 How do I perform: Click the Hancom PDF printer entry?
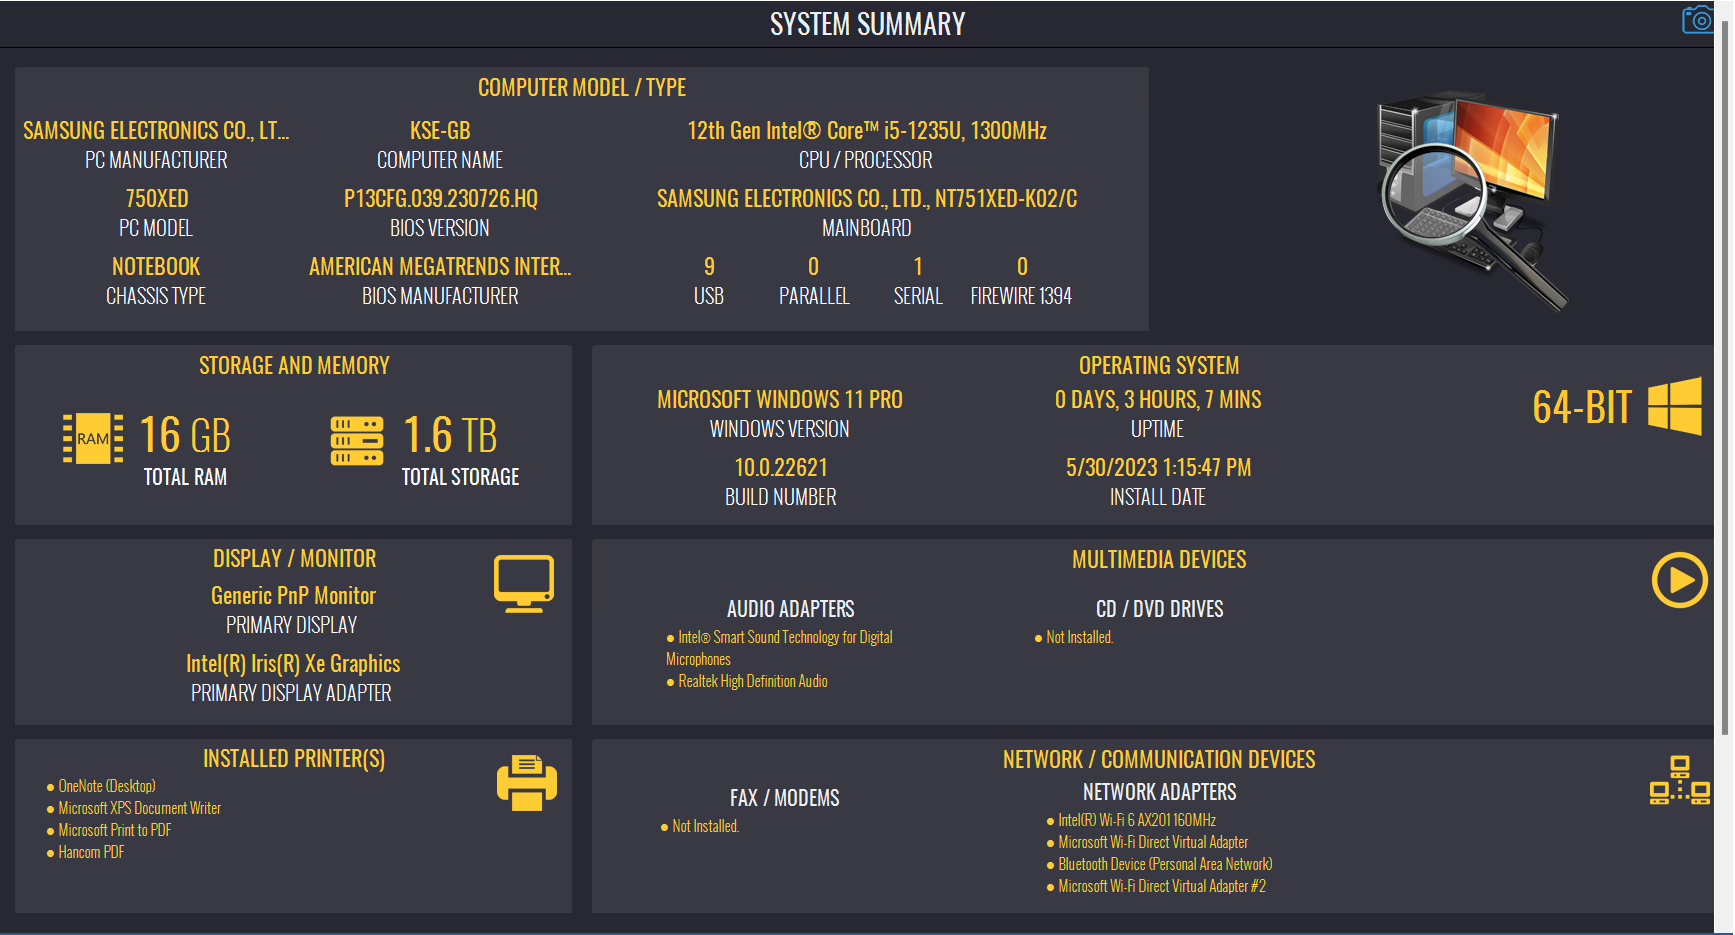click(86, 852)
